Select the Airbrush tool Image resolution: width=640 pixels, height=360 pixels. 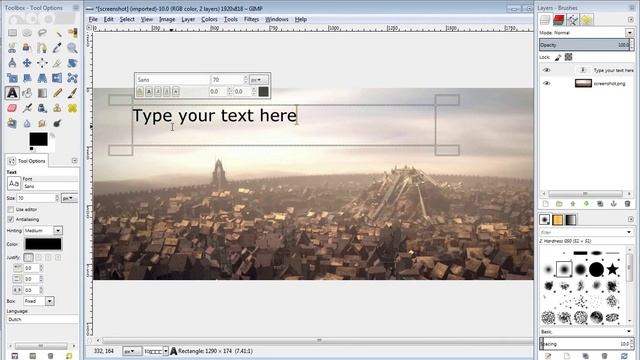tap(27, 108)
